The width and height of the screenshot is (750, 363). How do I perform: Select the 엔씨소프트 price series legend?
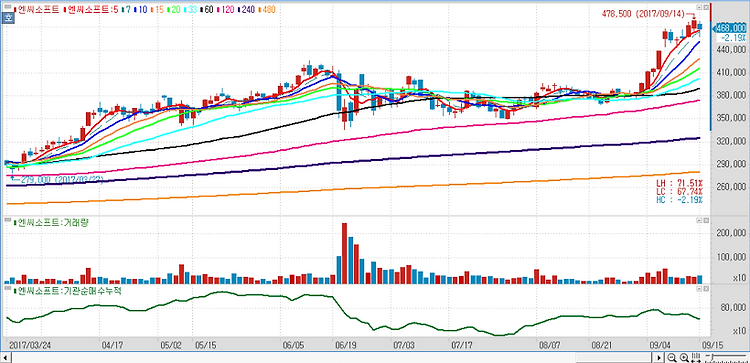pyautogui.click(x=37, y=9)
